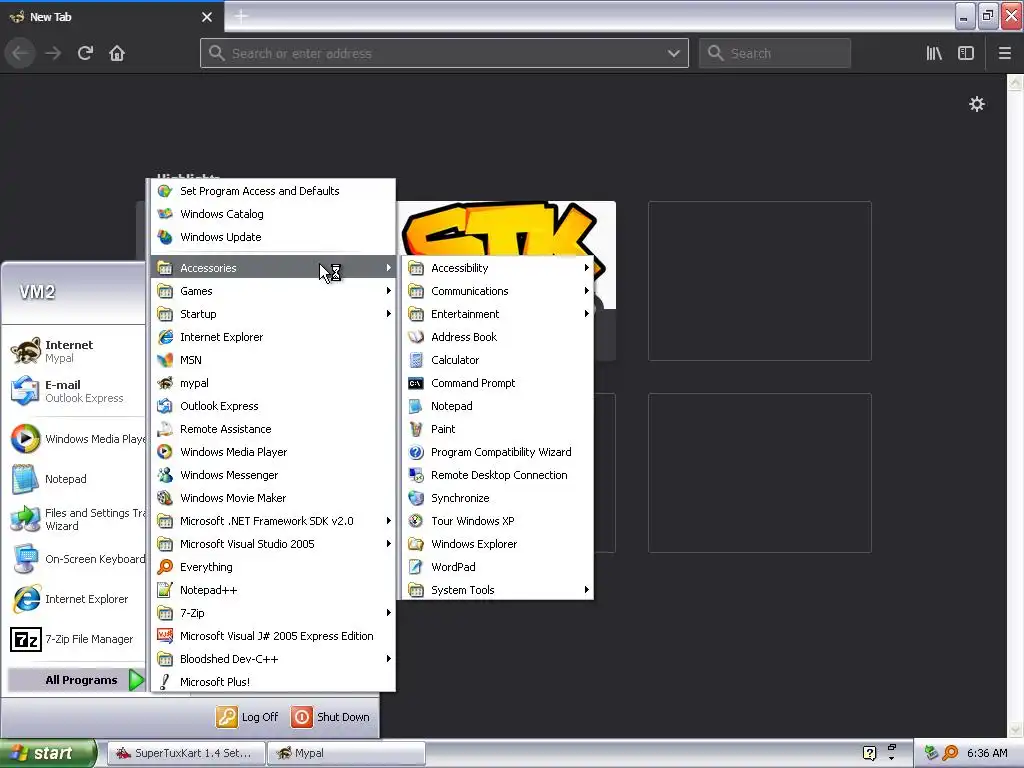Open Microsoft Plus! entry
This screenshot has height=768, width=1024.
click(x=273, y=682)
